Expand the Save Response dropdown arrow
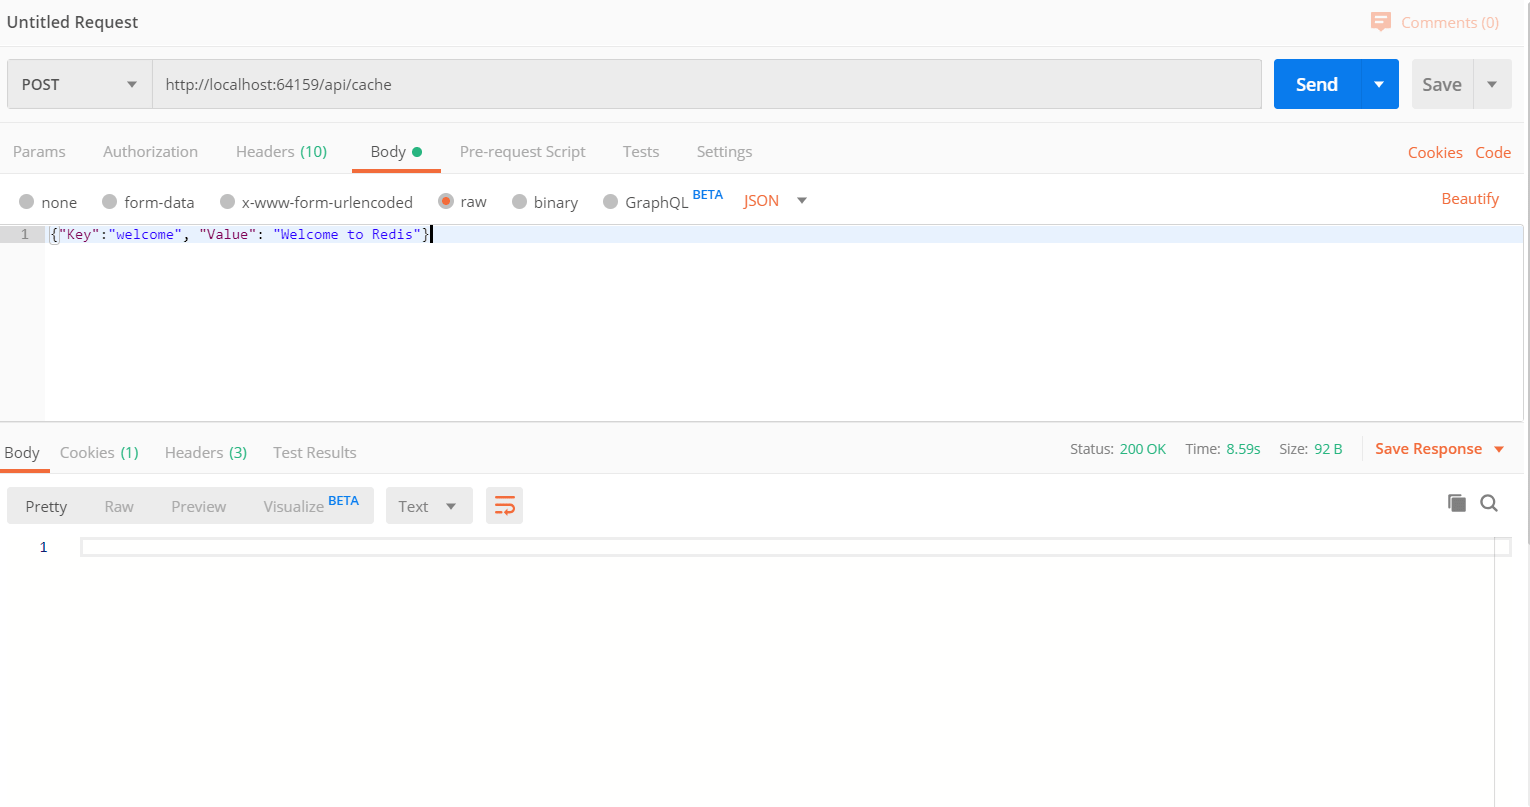 point(1499,449)
